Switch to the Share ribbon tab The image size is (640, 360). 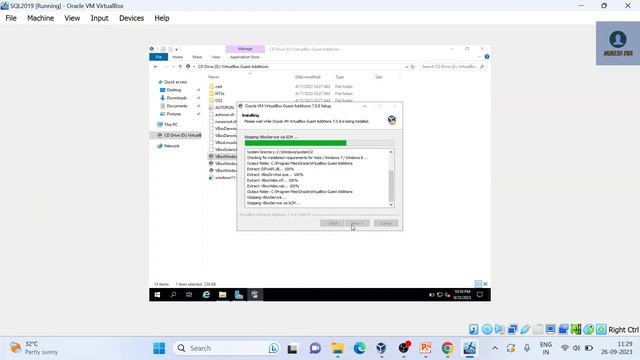197,57
